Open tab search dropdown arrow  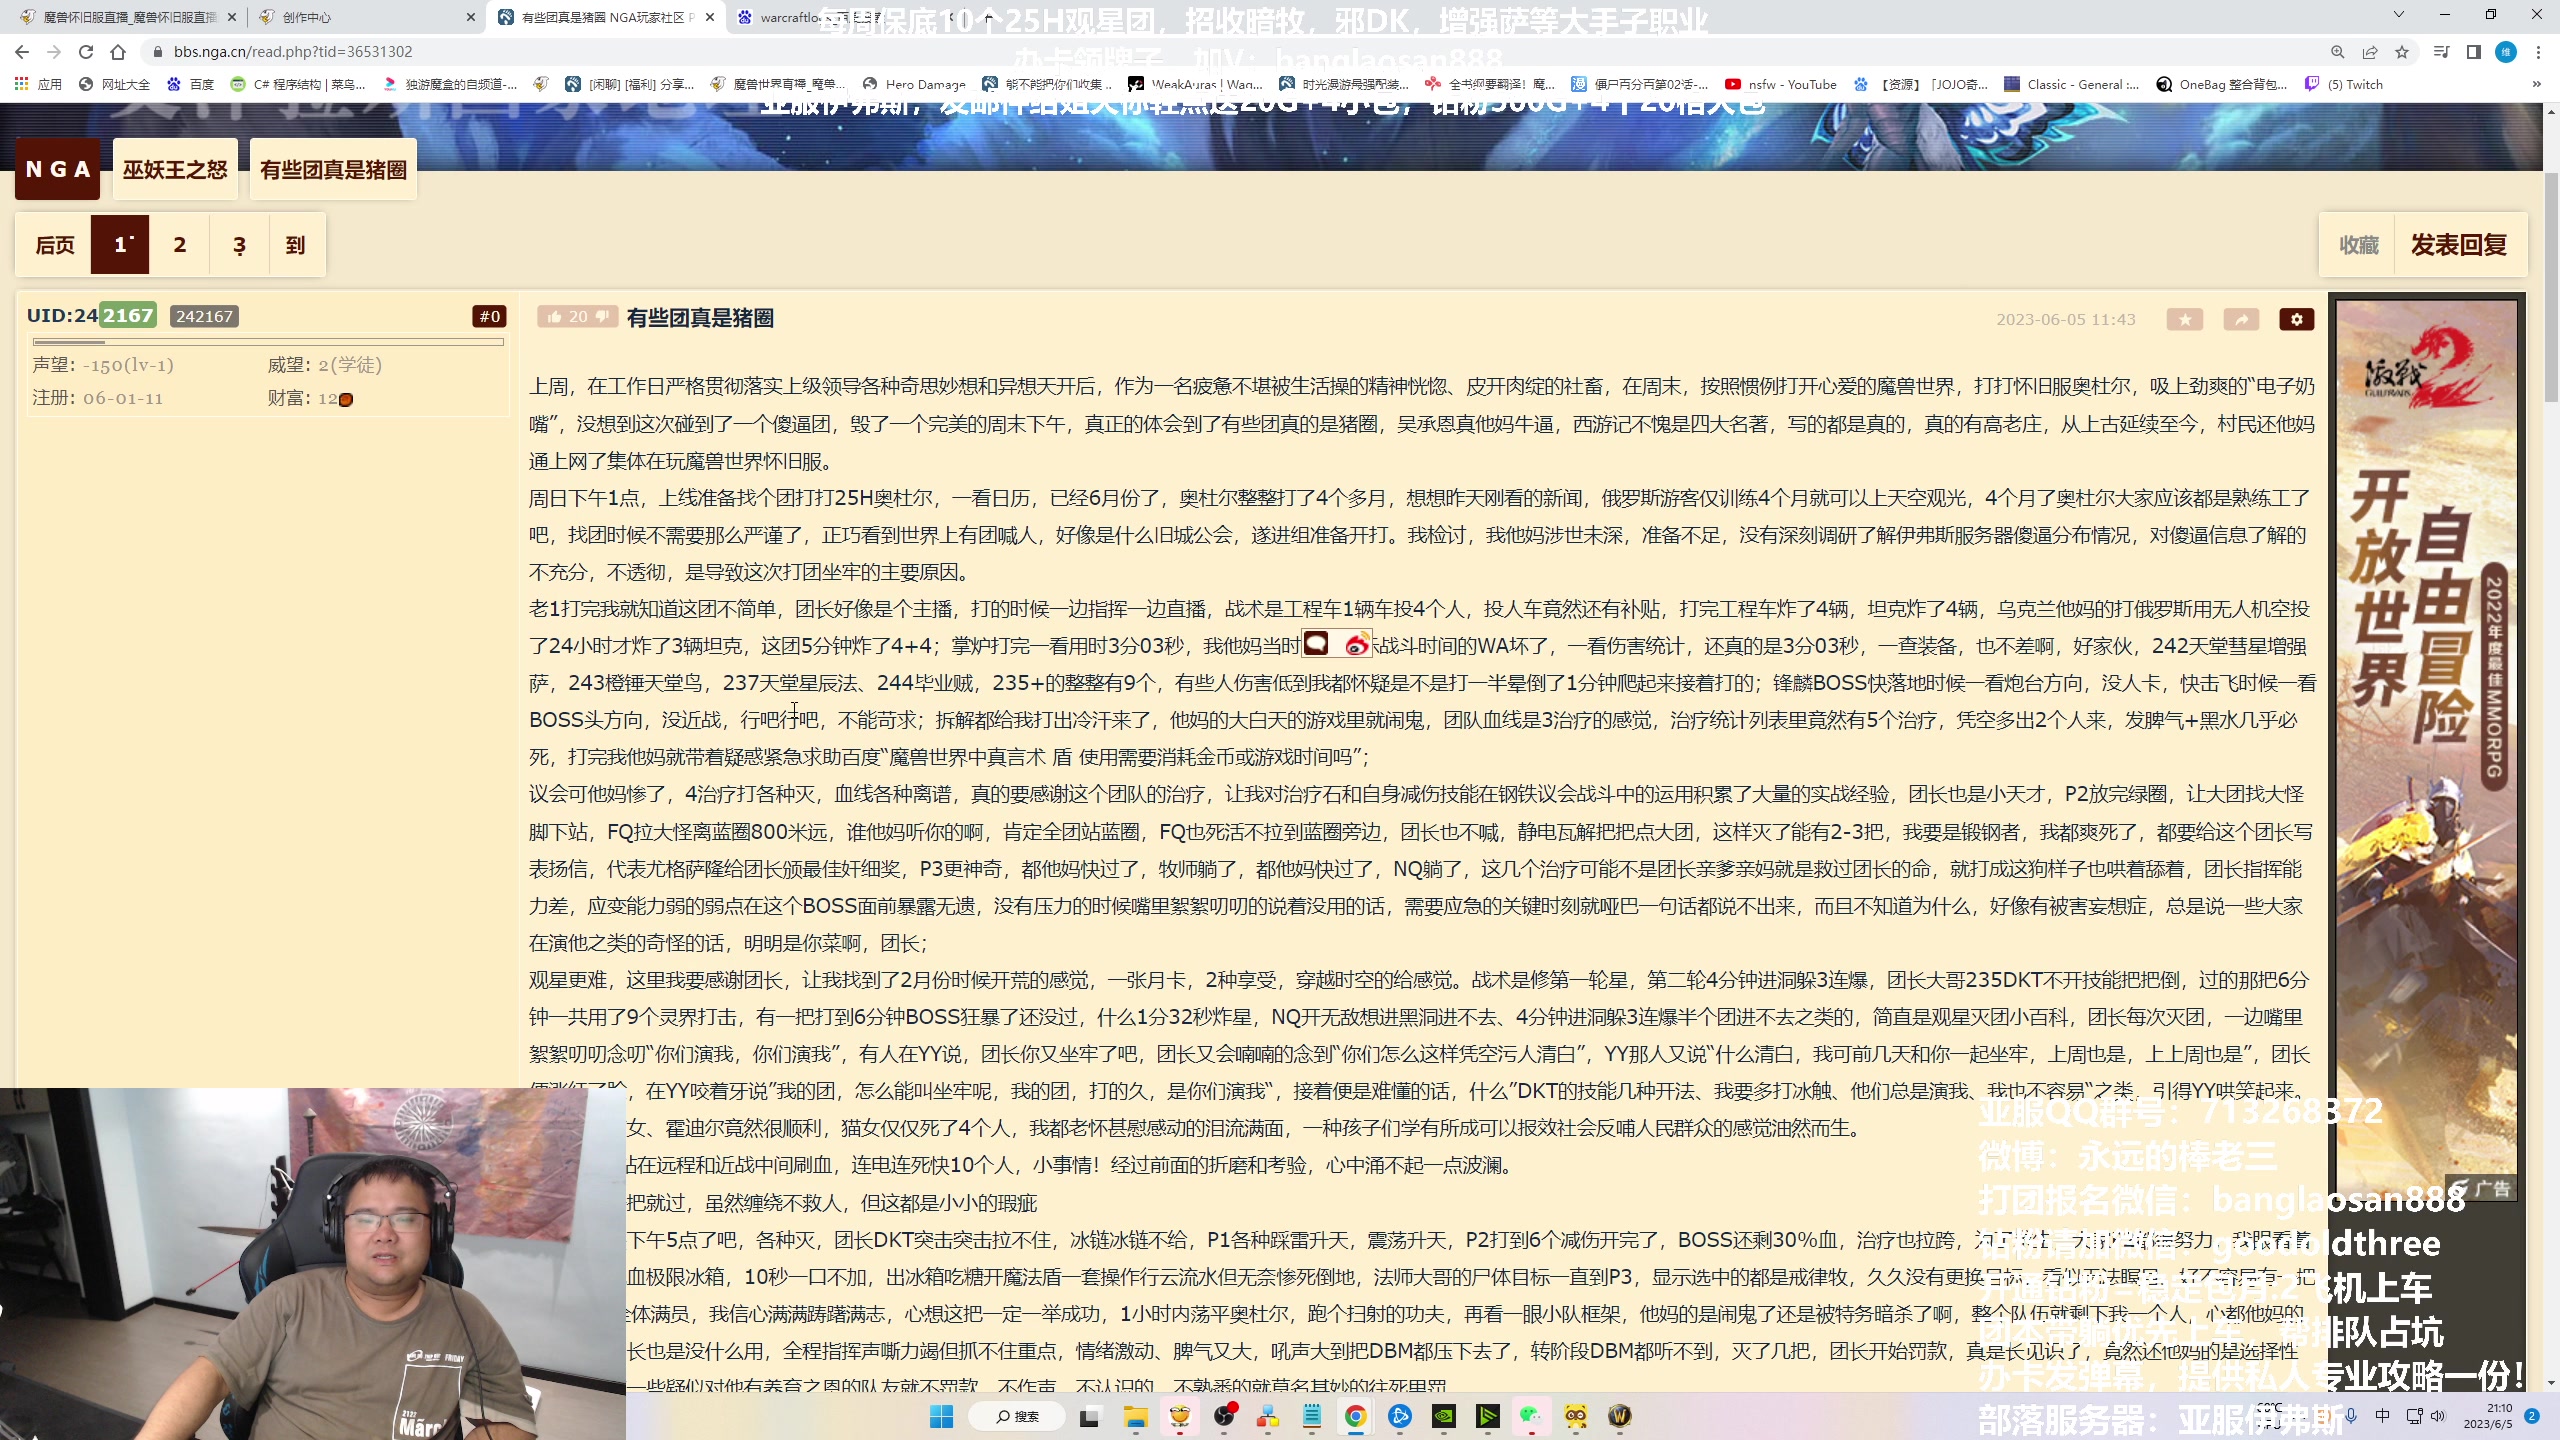point(2398,15)
